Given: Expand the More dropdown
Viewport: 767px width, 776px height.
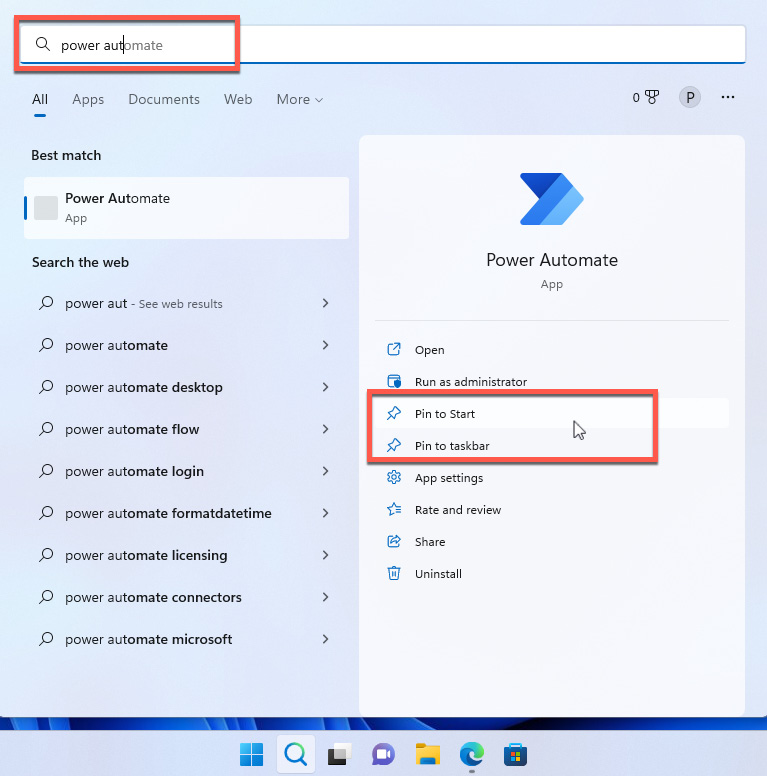Looking at the screenshot, I should 300,99.
